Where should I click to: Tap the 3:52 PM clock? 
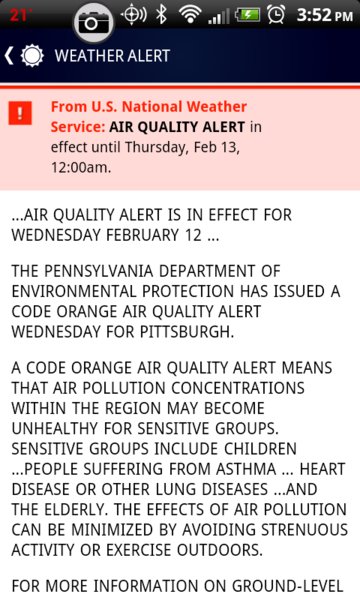click(324, 15)
